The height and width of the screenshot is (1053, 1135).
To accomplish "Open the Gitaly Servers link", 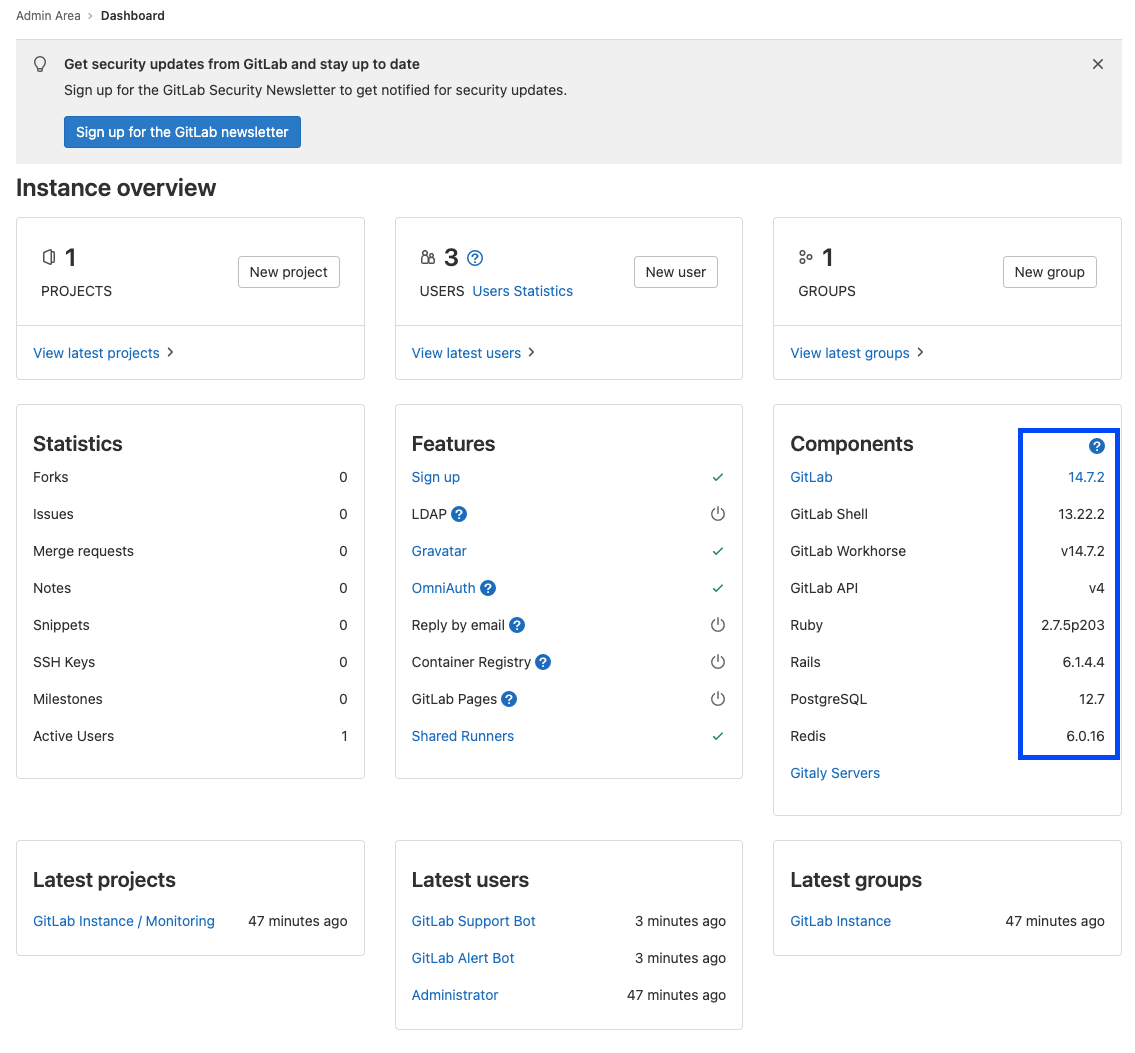I will point(835,773).
